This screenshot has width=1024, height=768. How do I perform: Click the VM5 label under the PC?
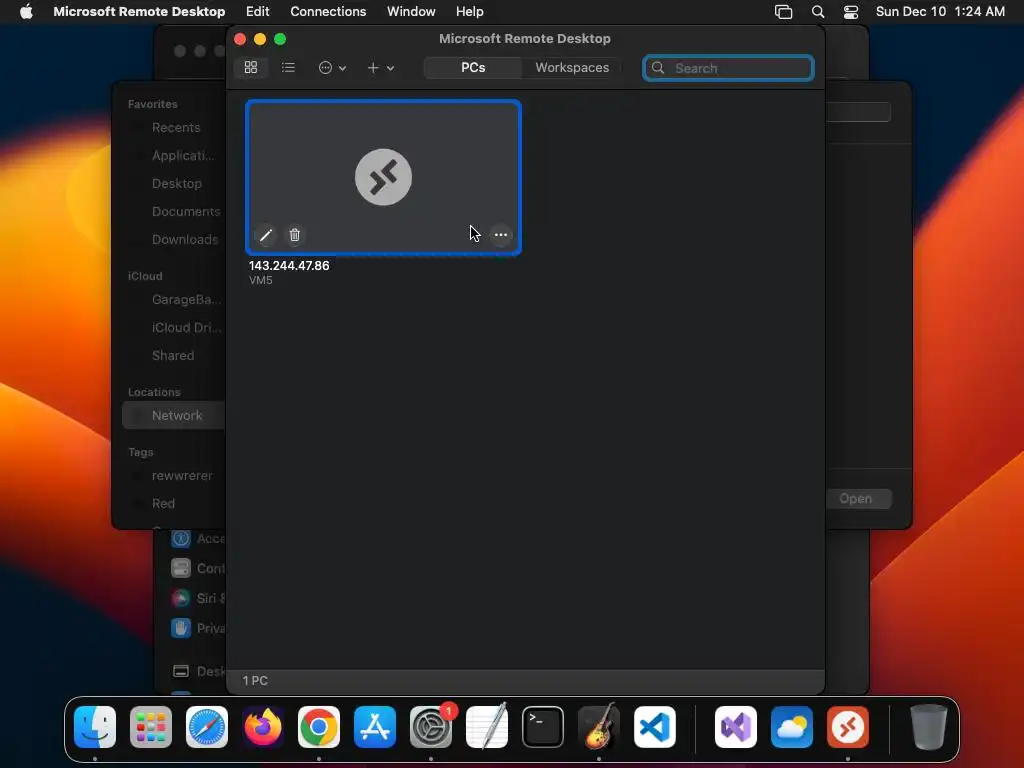261,280
